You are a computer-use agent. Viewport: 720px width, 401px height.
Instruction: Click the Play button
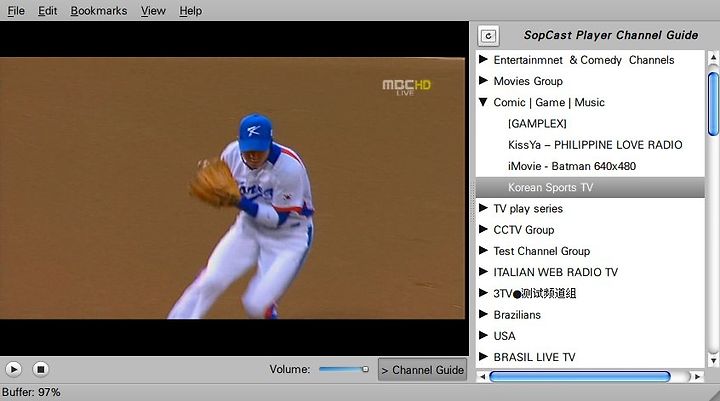click(13, 369)
